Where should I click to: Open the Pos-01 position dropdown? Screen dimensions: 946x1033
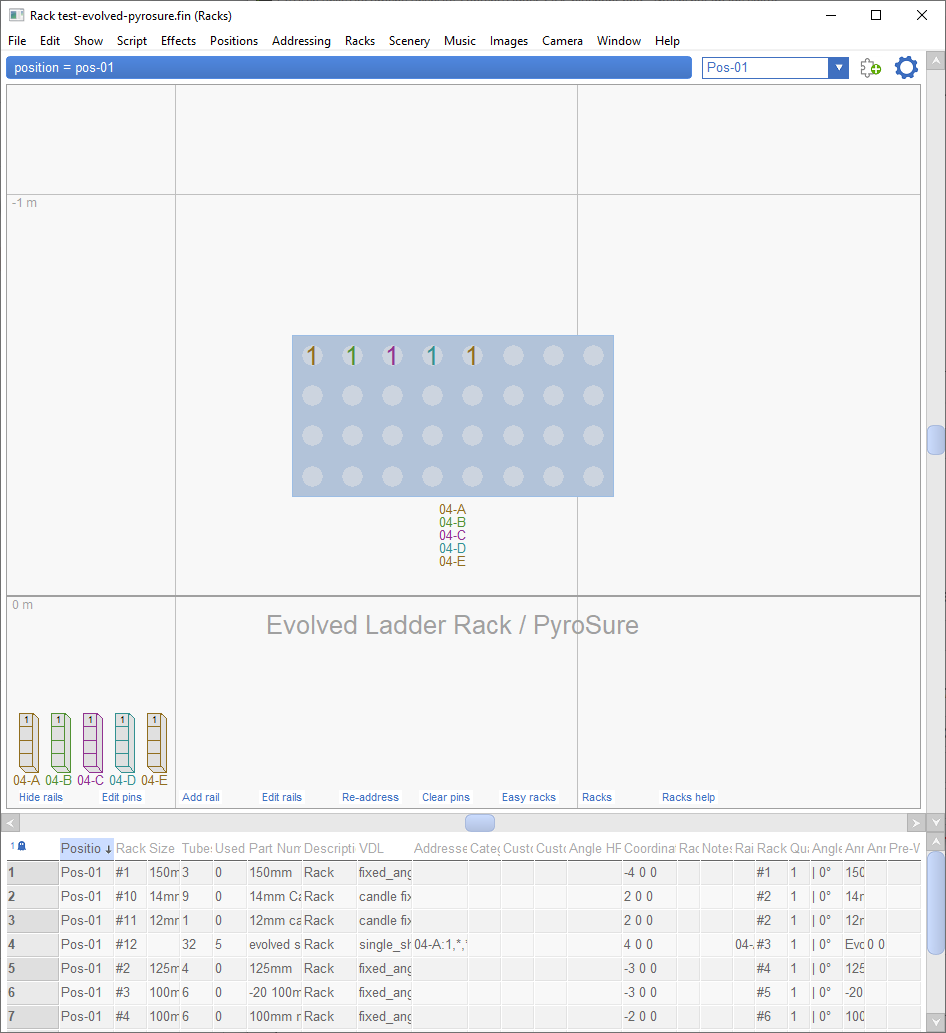pyautogui.click(x=838, y=67)
